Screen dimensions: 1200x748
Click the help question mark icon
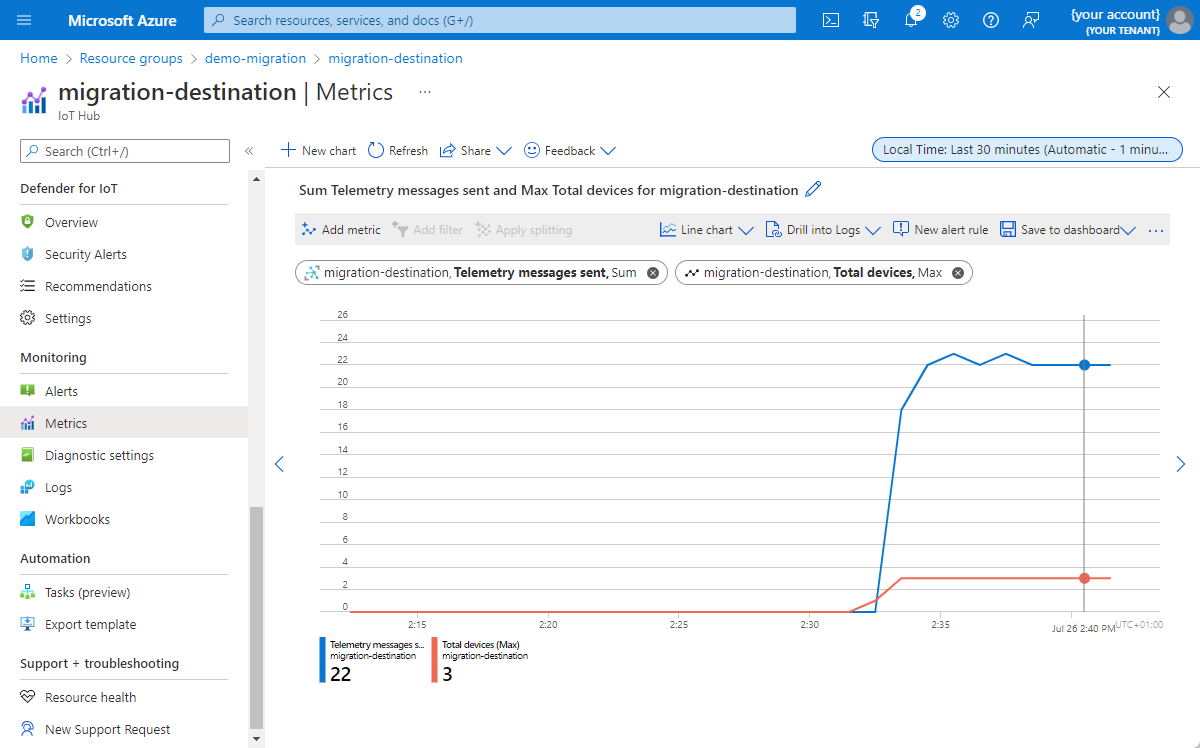click(991, 20)
